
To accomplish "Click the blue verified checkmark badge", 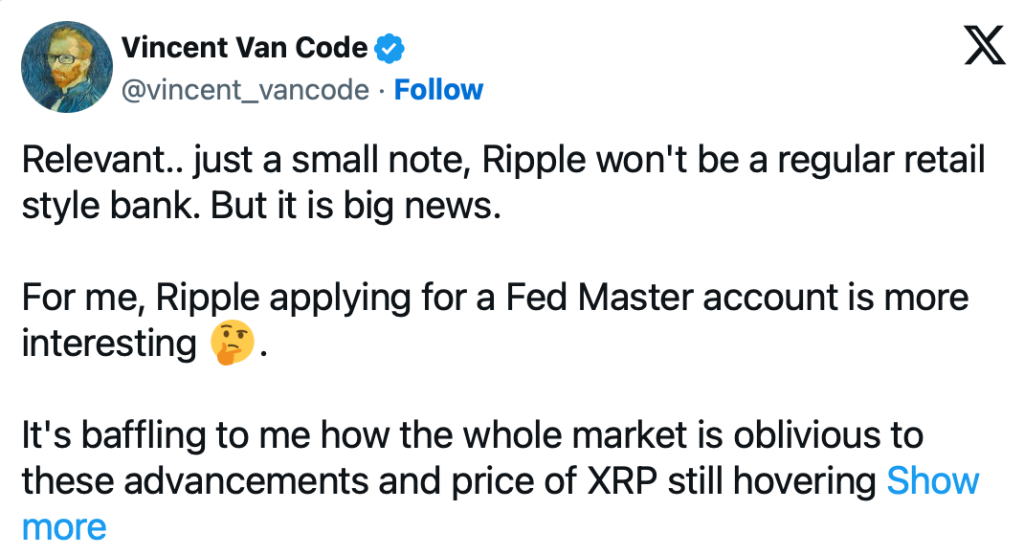I will 388,47.
